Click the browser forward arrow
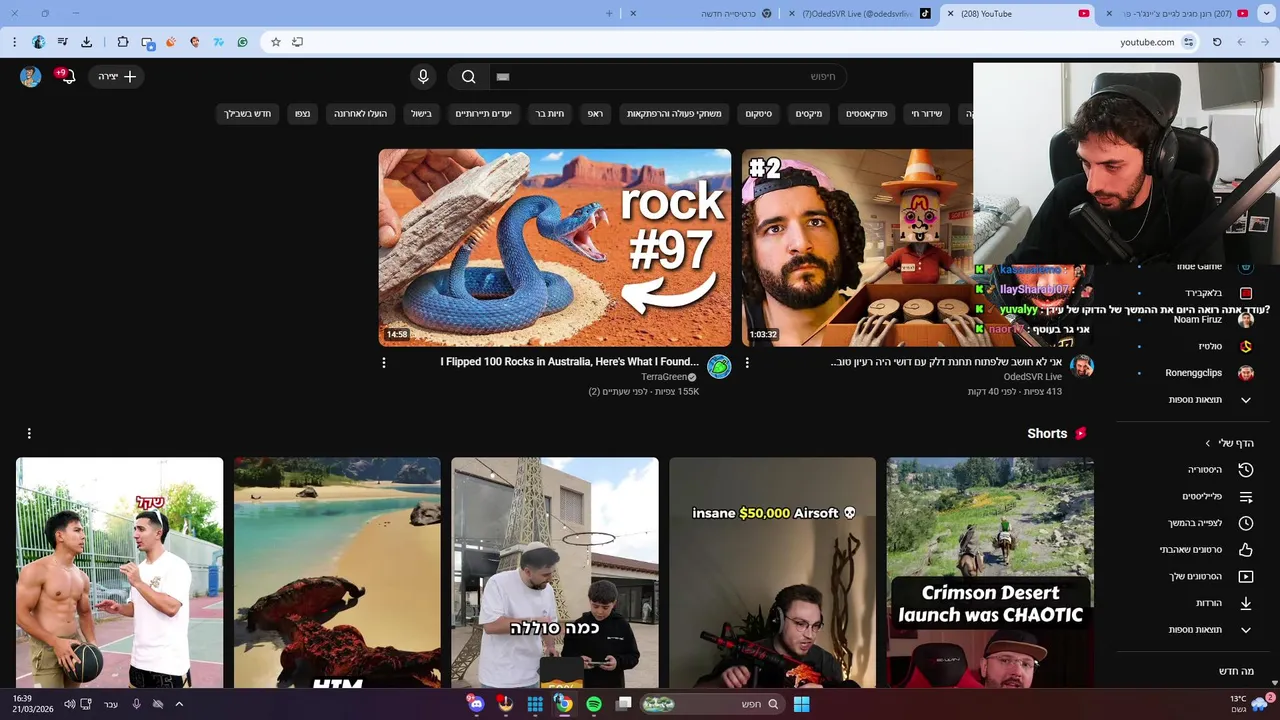The image size is (1280, 720). pos(1241,42)
